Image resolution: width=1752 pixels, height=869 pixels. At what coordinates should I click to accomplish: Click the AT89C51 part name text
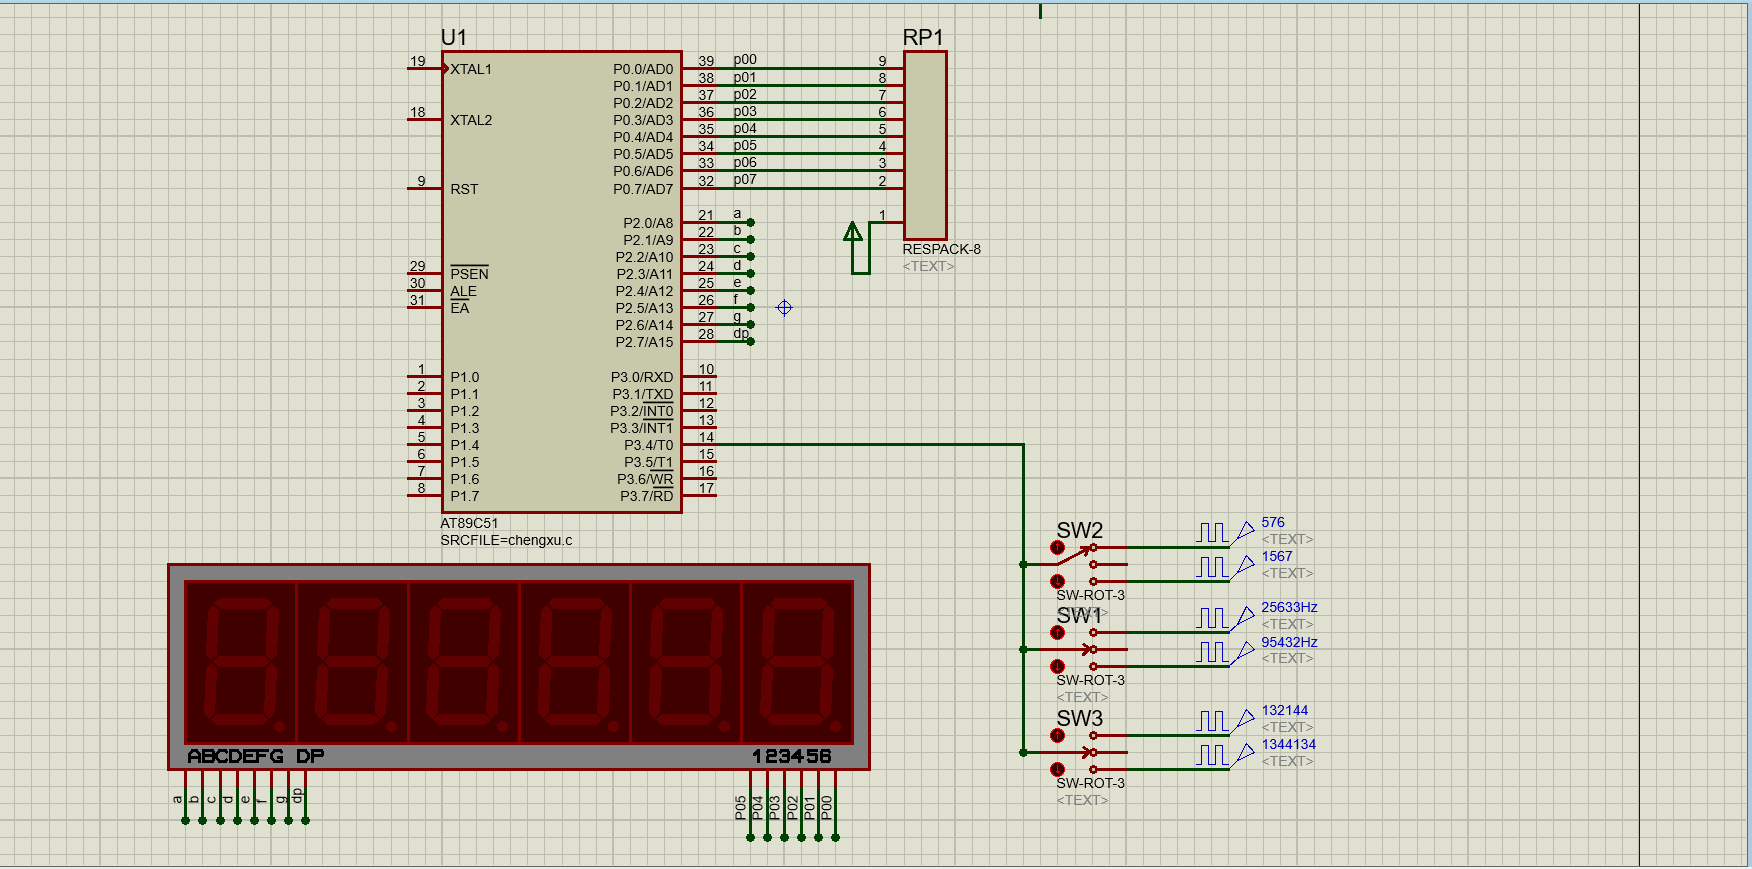[x=469, y=523]
